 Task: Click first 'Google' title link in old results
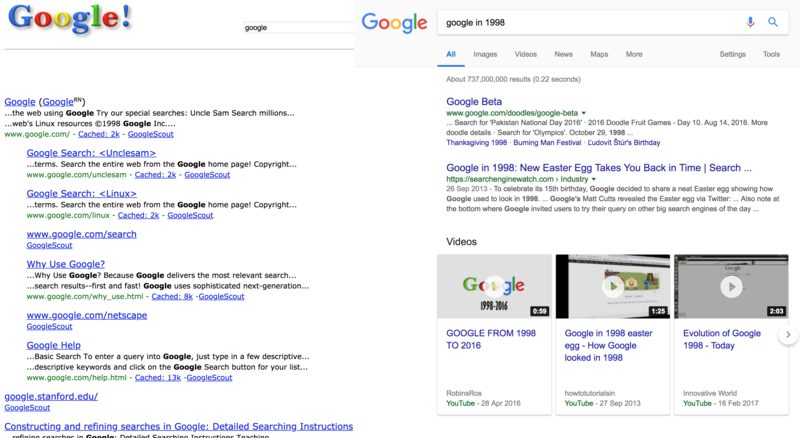[20, 102]
